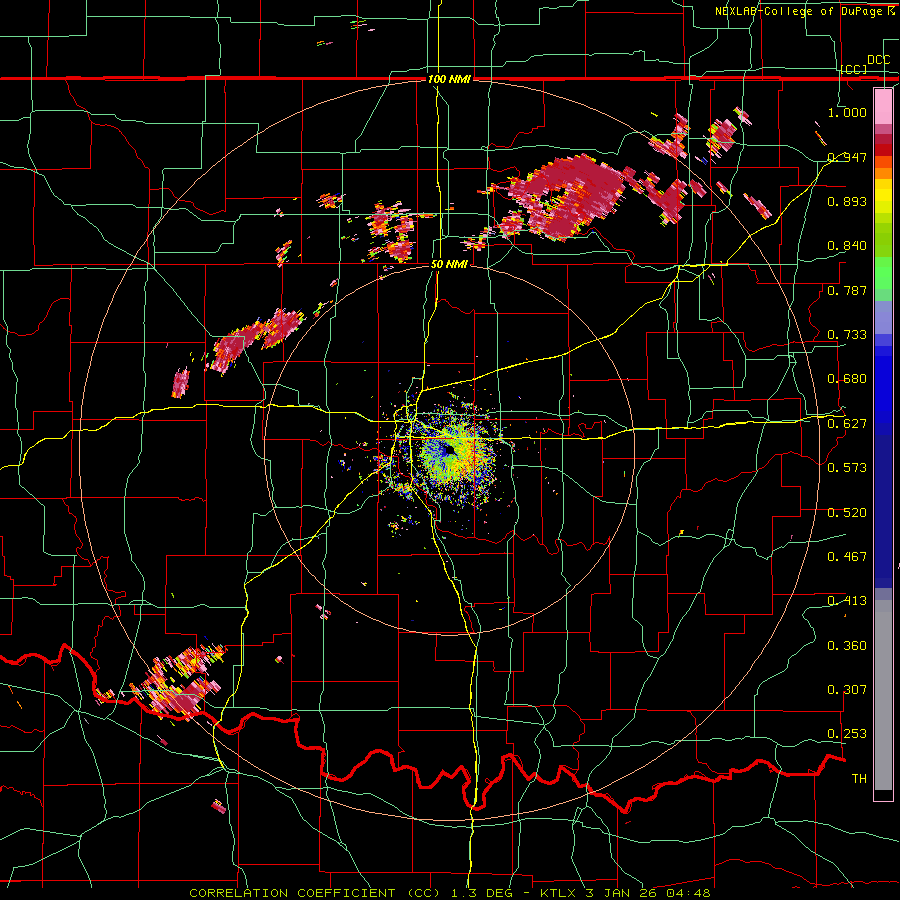The width and height of the screenshot is (900, 900).
Task: Click the 0.360 color scale label
Action: tap(847, 646)
